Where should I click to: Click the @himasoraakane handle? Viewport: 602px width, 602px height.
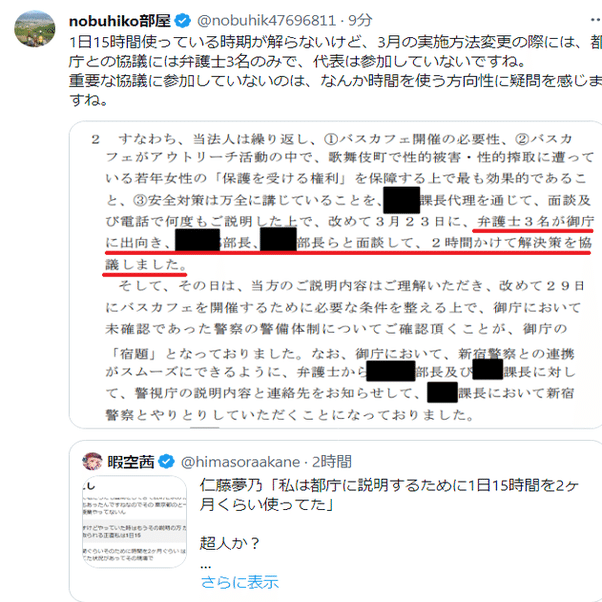tap(240, 461)
